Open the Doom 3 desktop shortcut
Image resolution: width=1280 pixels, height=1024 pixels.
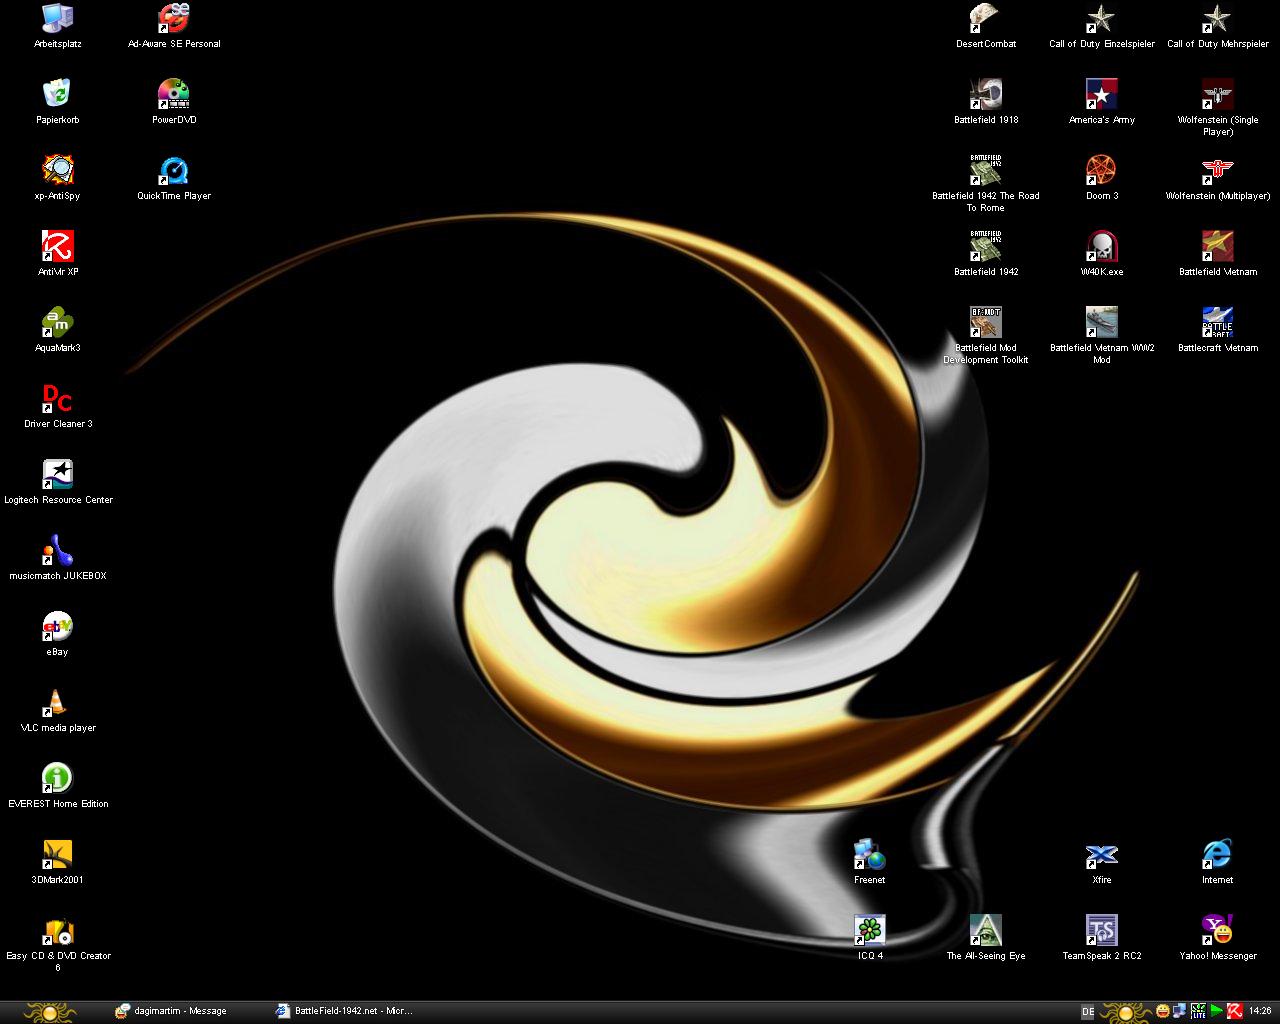(x=1101, y=172)
